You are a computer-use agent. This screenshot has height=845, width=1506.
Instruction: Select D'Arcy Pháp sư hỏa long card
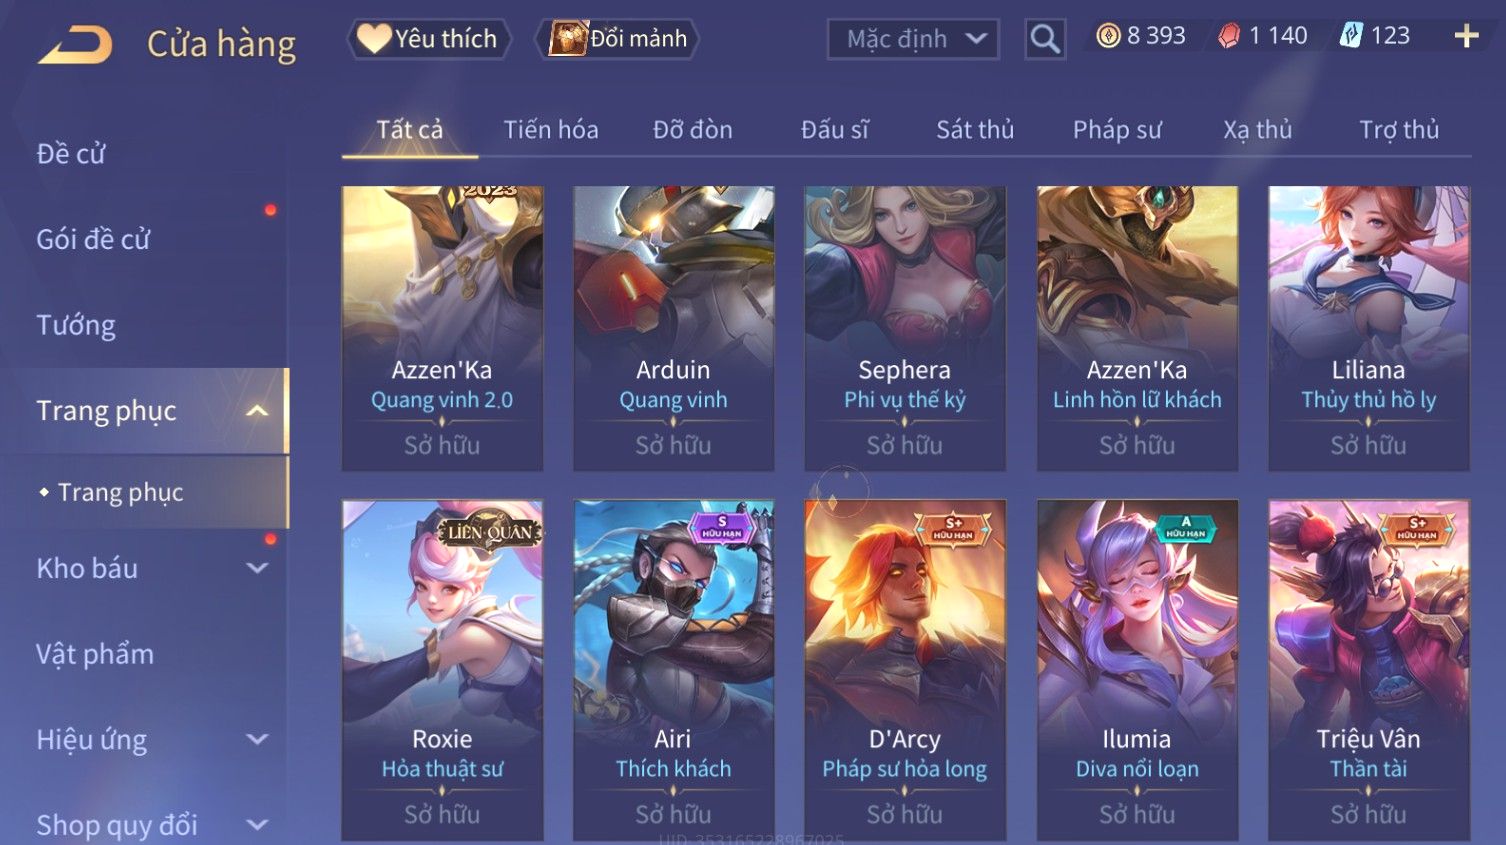pos(905,670)
